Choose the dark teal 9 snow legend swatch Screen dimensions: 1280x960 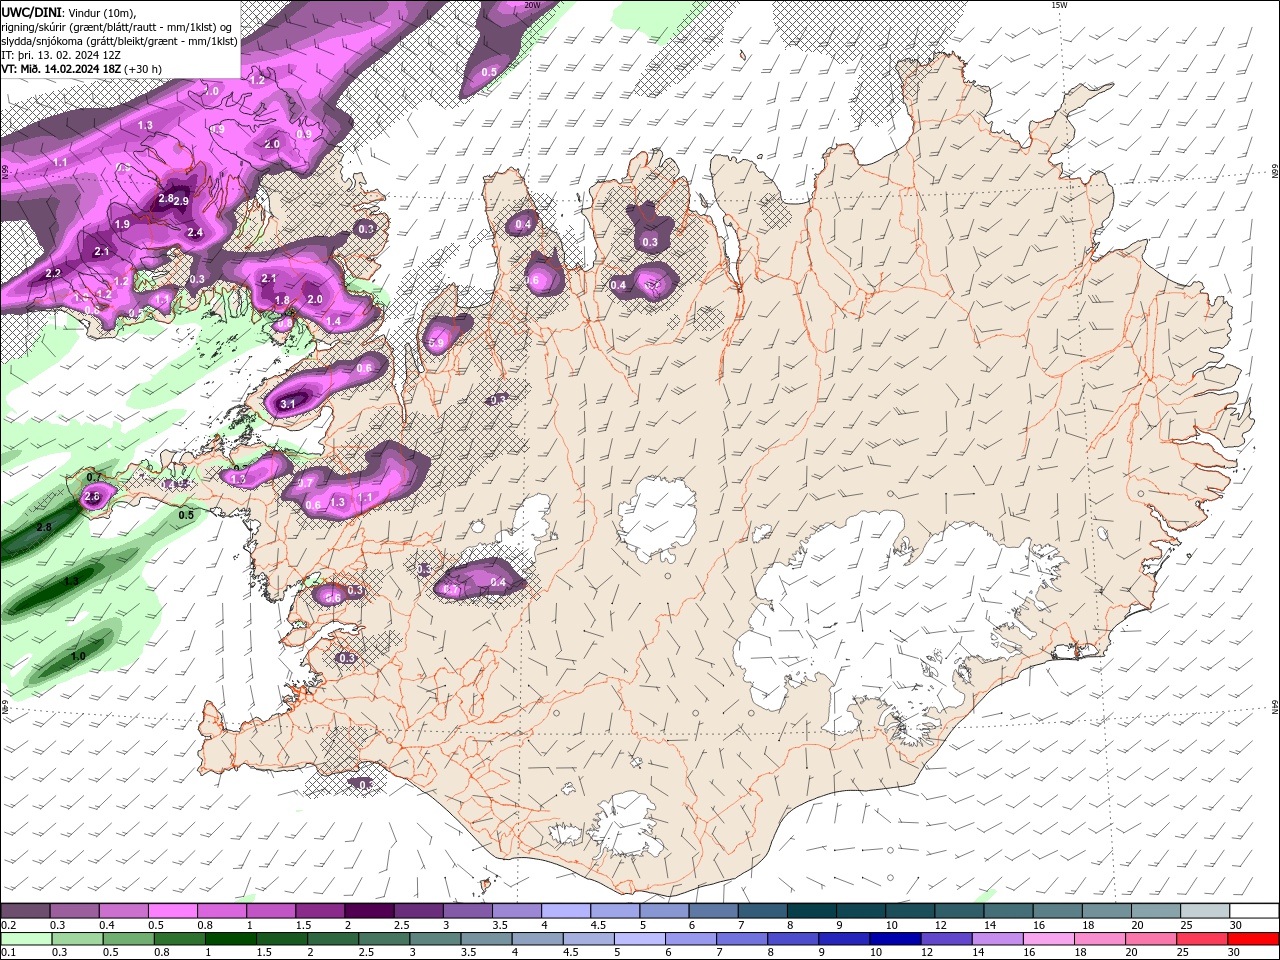click(x=861, y=911)
